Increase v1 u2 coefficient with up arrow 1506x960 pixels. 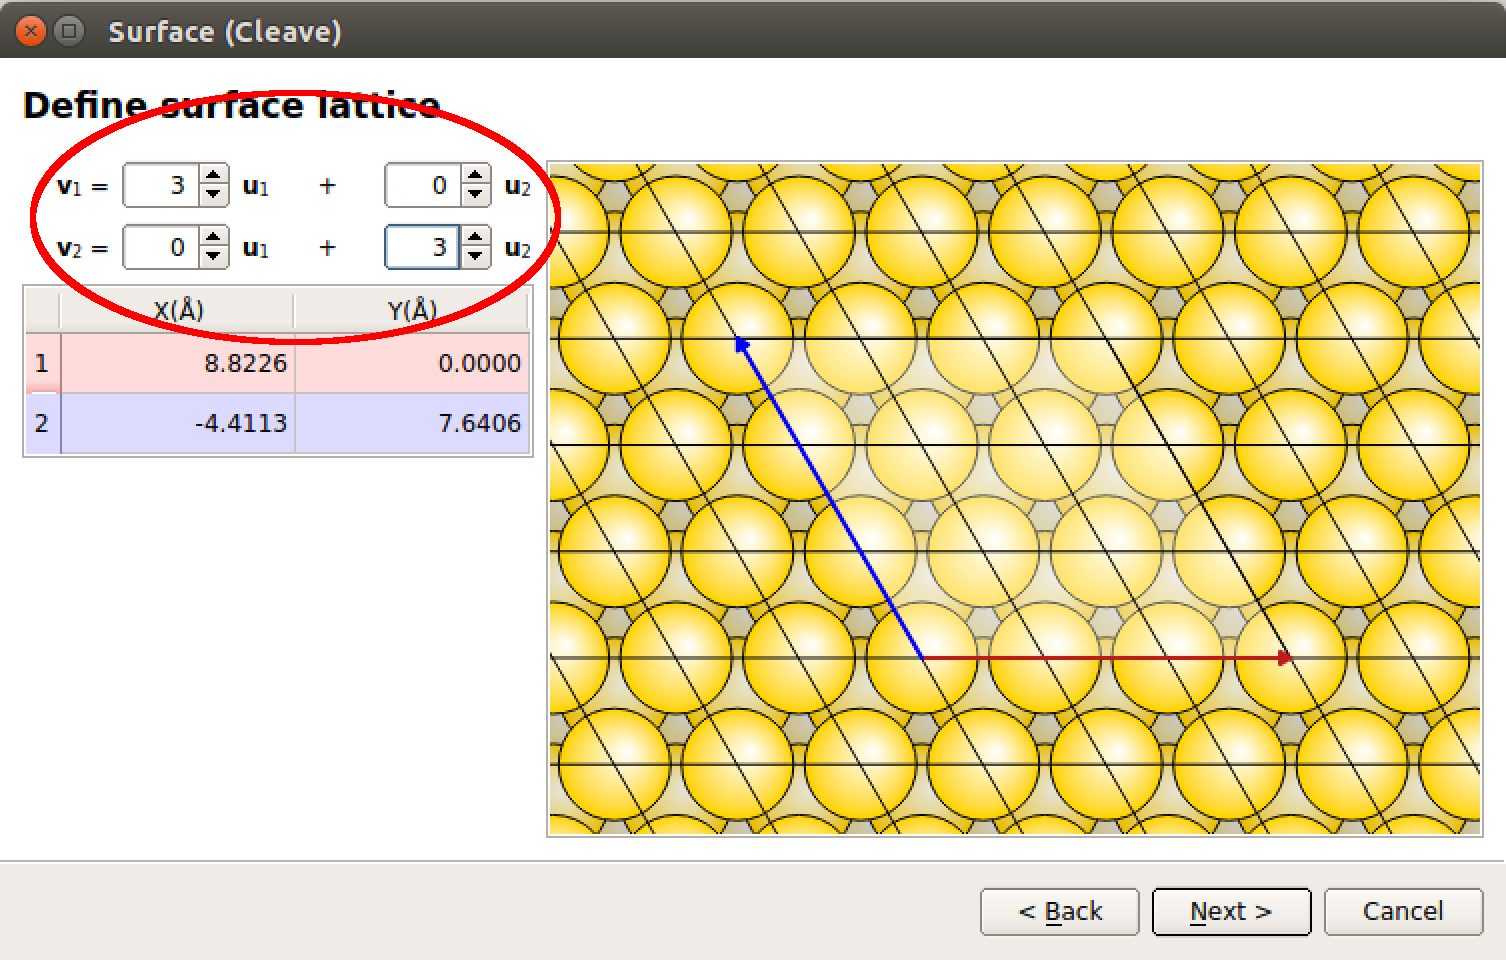point(476,175)
